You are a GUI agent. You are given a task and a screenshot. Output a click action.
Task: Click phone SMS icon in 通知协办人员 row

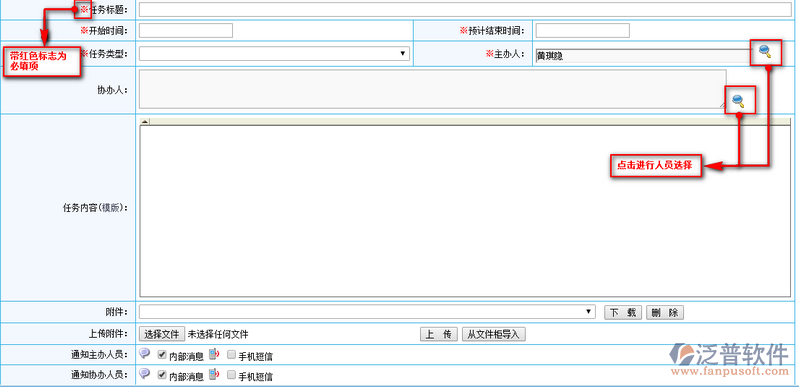pyautogui.click(x=214, y=374)
